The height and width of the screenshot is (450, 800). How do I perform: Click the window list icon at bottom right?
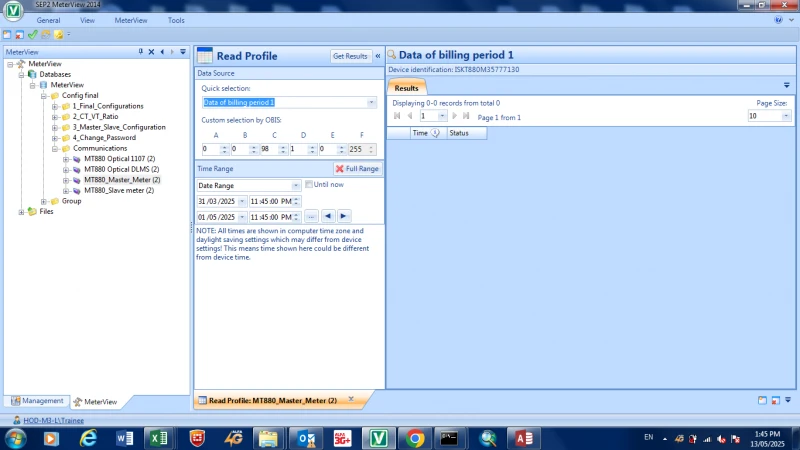pos(762,401)
